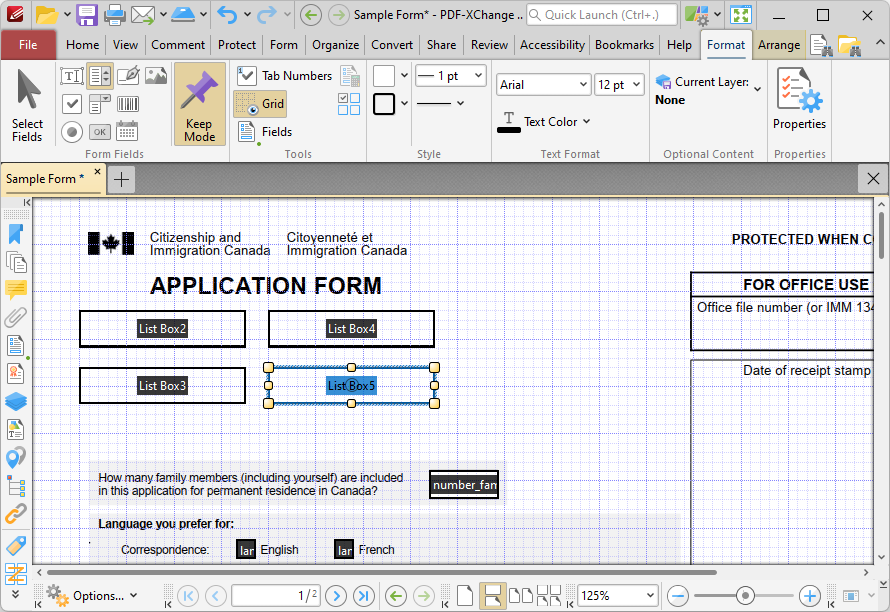This screenshot has width=890, height=612.
Task: Click the Undo arrow icon
Action: tap(227, 15)
